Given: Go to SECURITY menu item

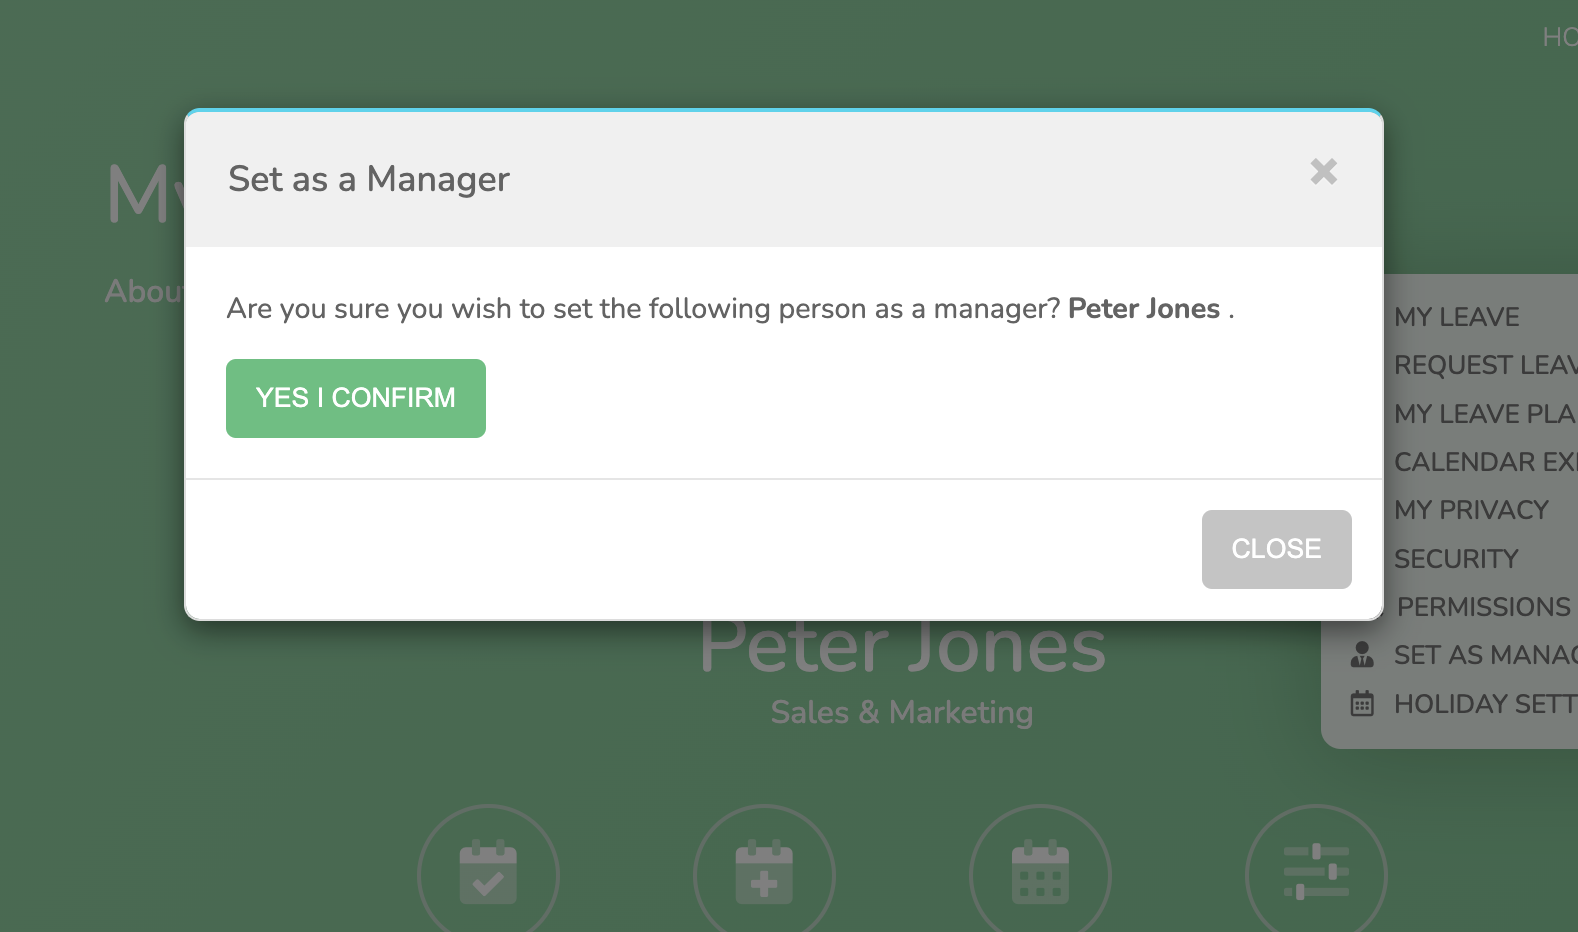Looking at the screenshot, I should click(1456, 559).
